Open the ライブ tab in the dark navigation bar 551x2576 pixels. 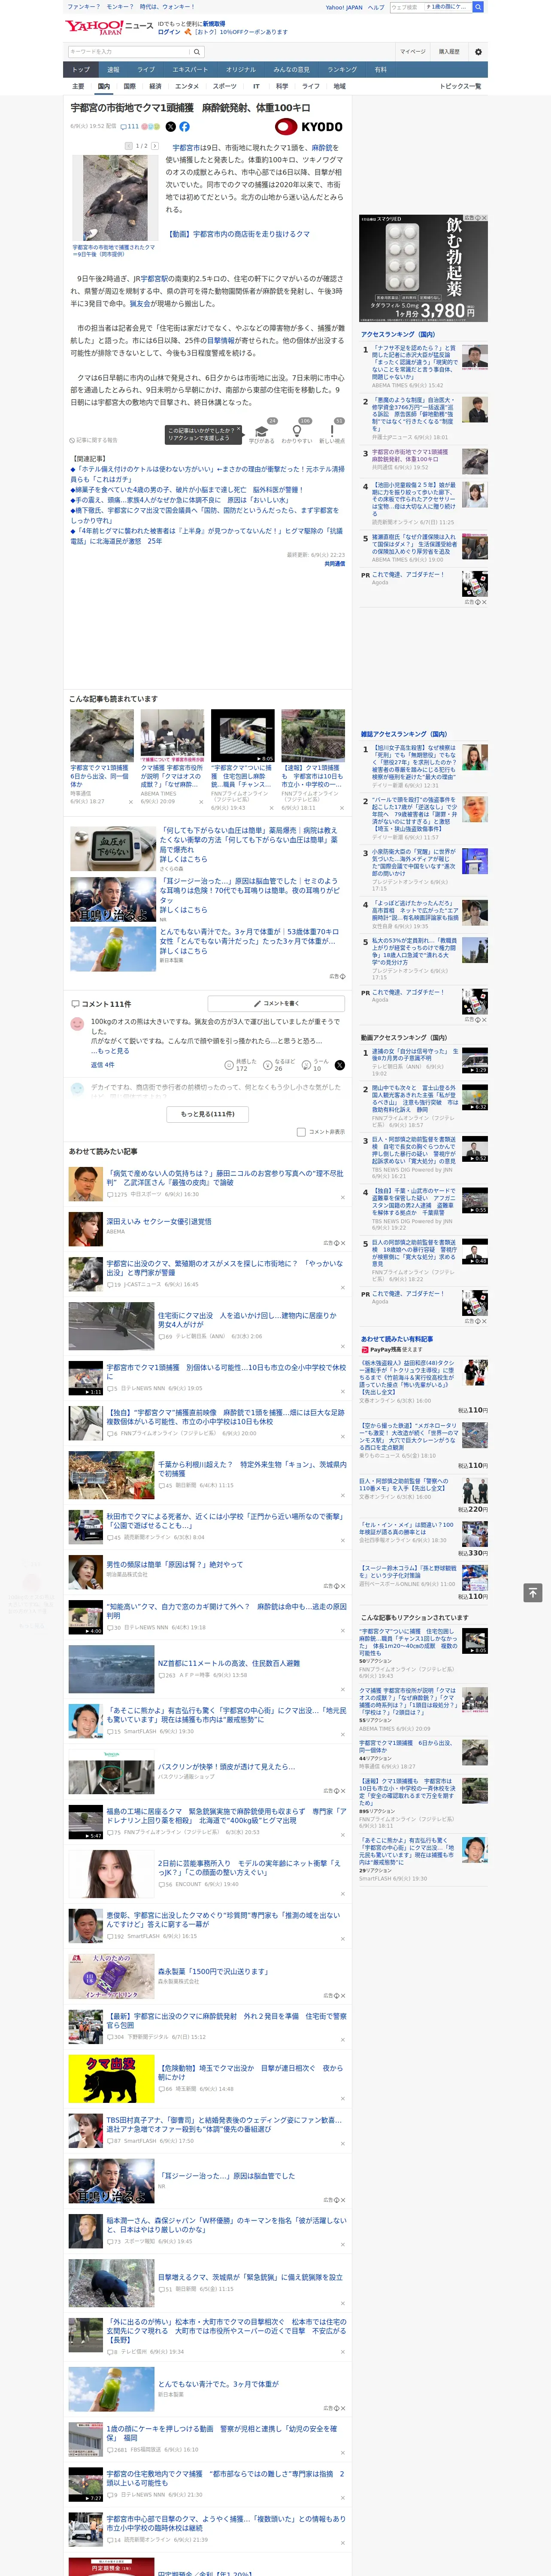(x=146, y=70)
